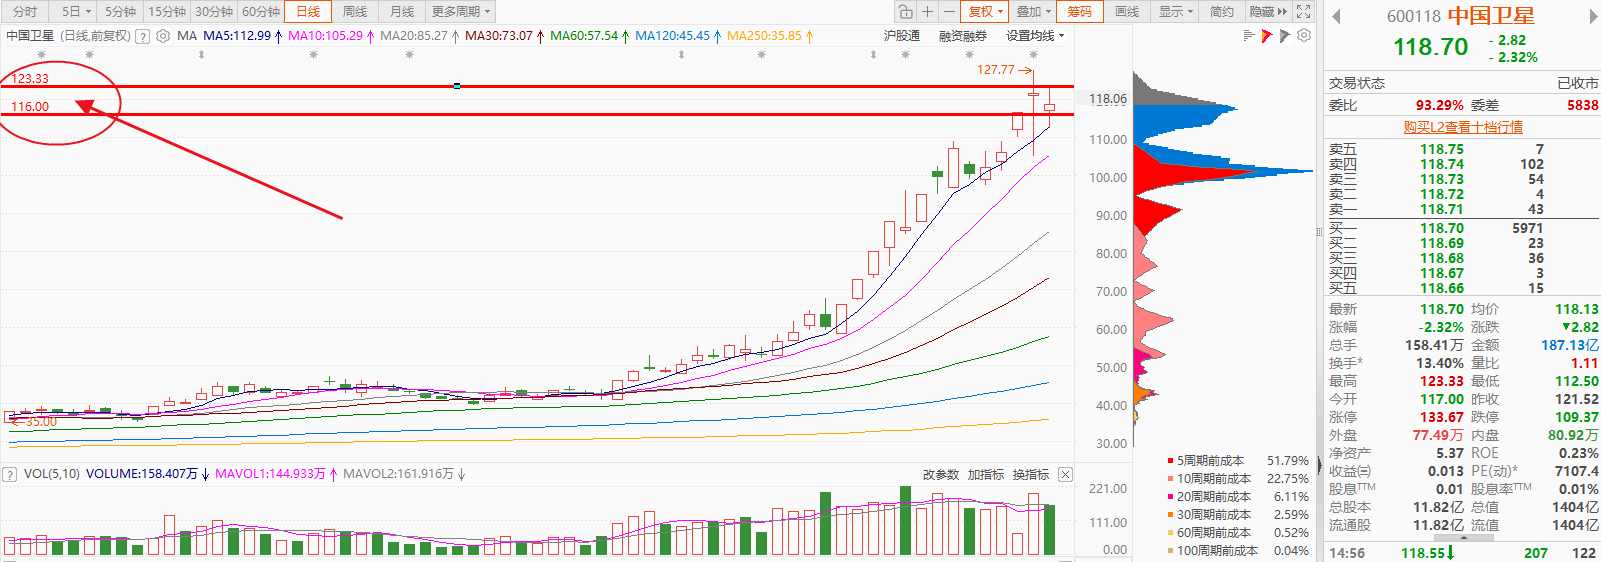Click 加指标 to add an indicator

(985, 474)
